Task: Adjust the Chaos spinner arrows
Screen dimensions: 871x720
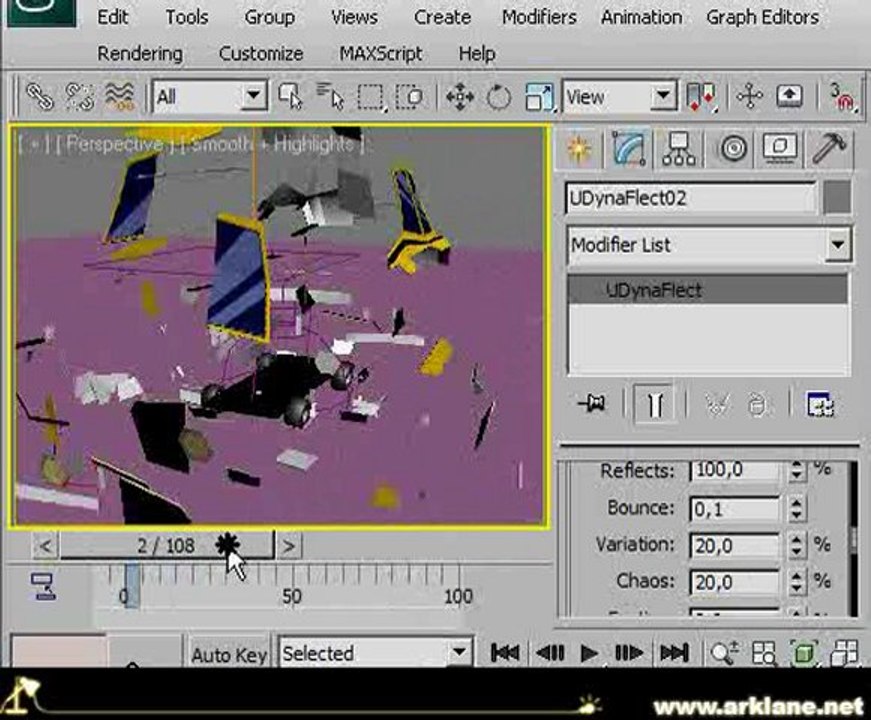Action: (797, 582)
